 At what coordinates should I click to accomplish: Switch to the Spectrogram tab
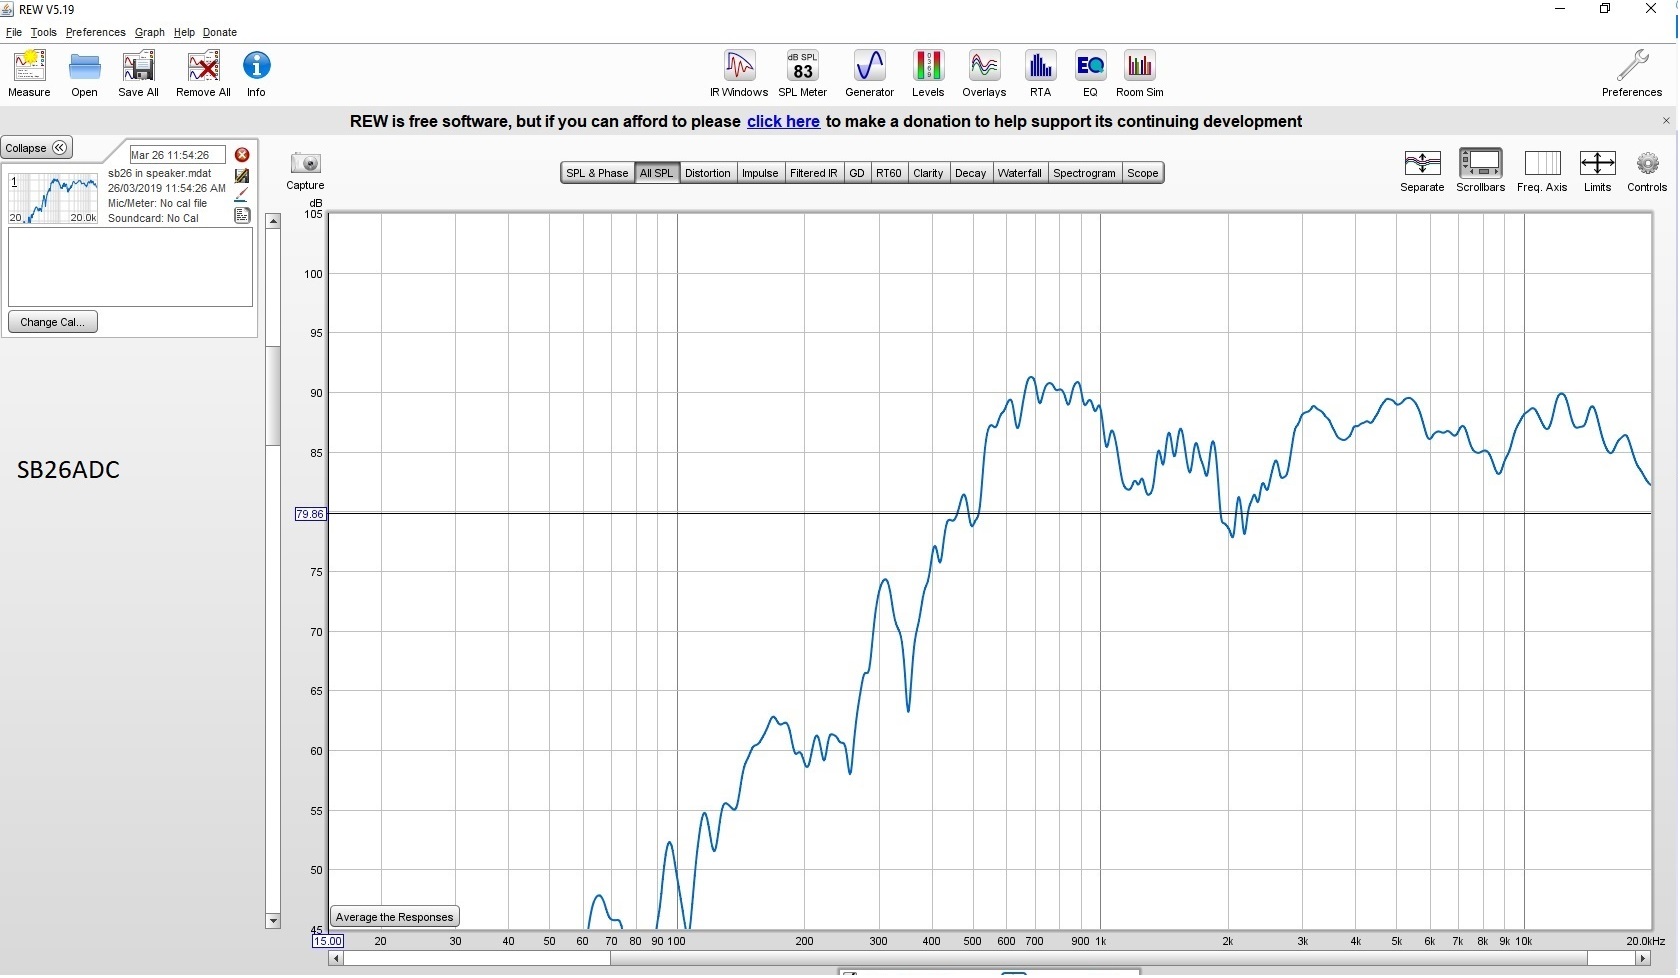point(1084,173)
